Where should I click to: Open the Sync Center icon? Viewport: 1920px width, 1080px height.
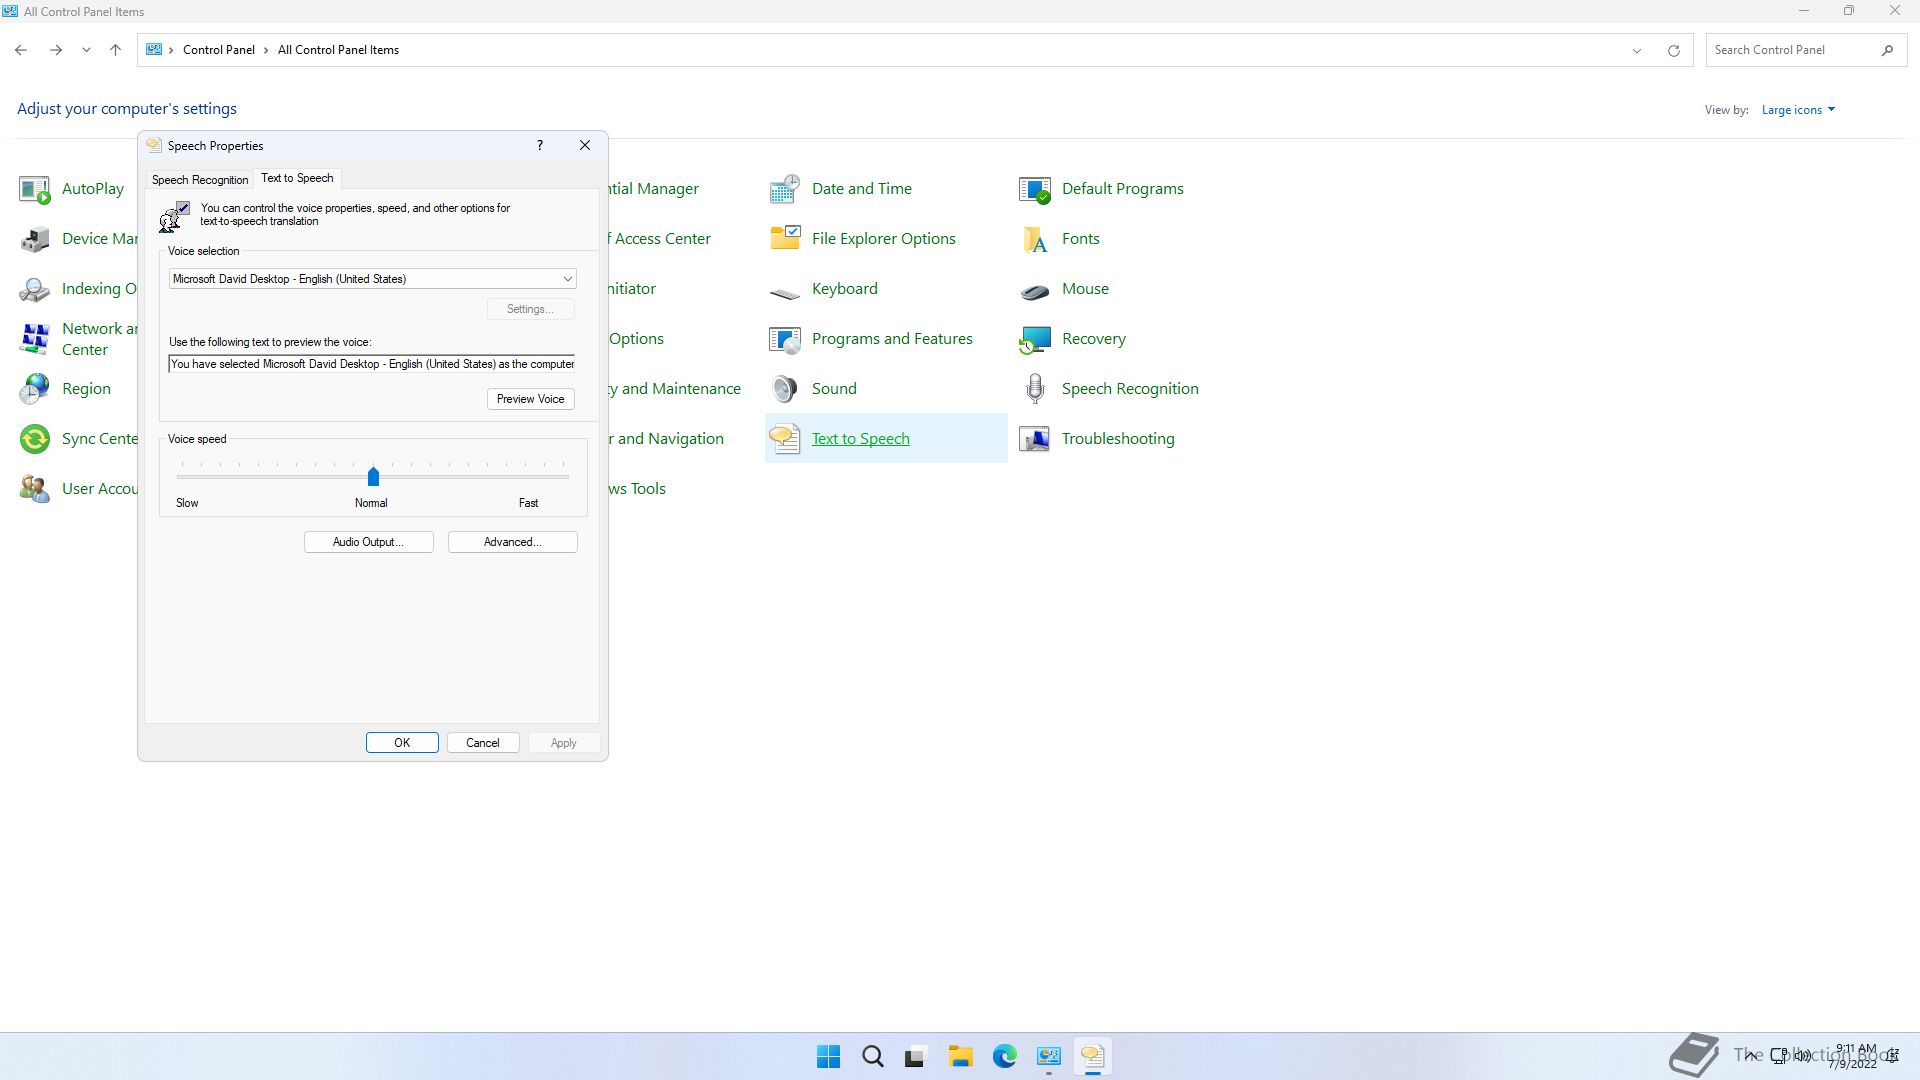click(35, 439)
